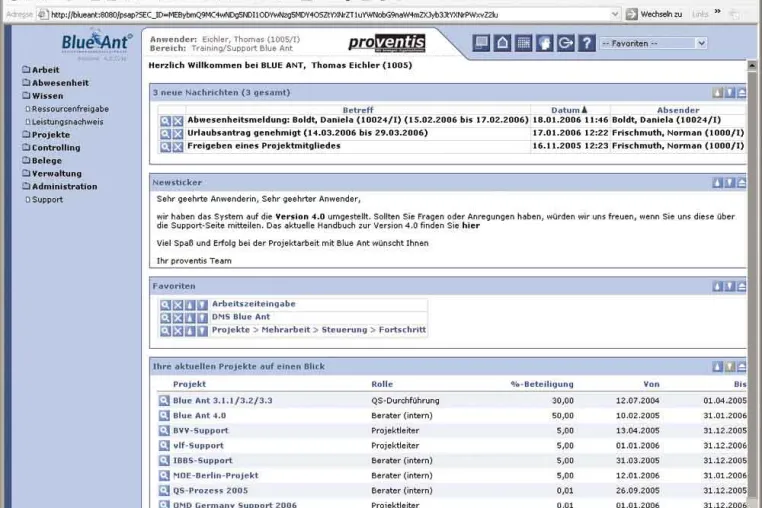Delete the Arbeitszeiteingabe favorite
Viewport: 762px width, 508px height.
(x=178, y=305)
